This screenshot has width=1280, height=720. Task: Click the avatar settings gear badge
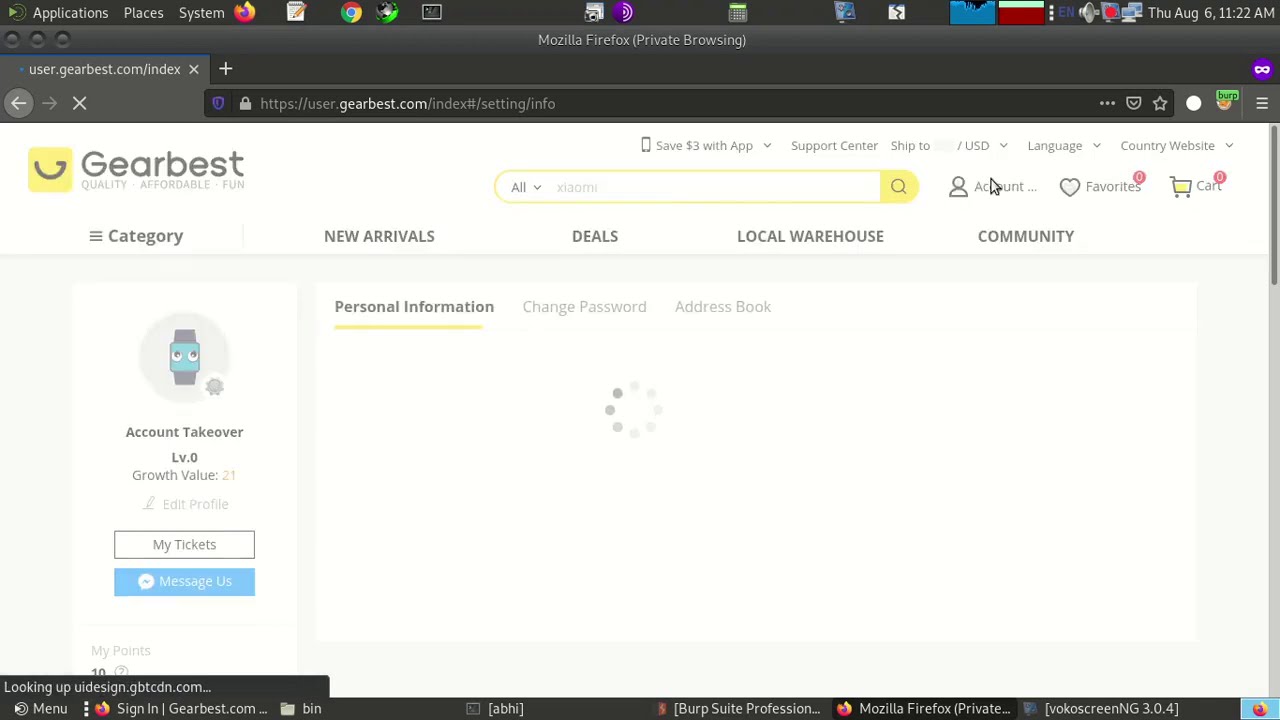(214, 387)
